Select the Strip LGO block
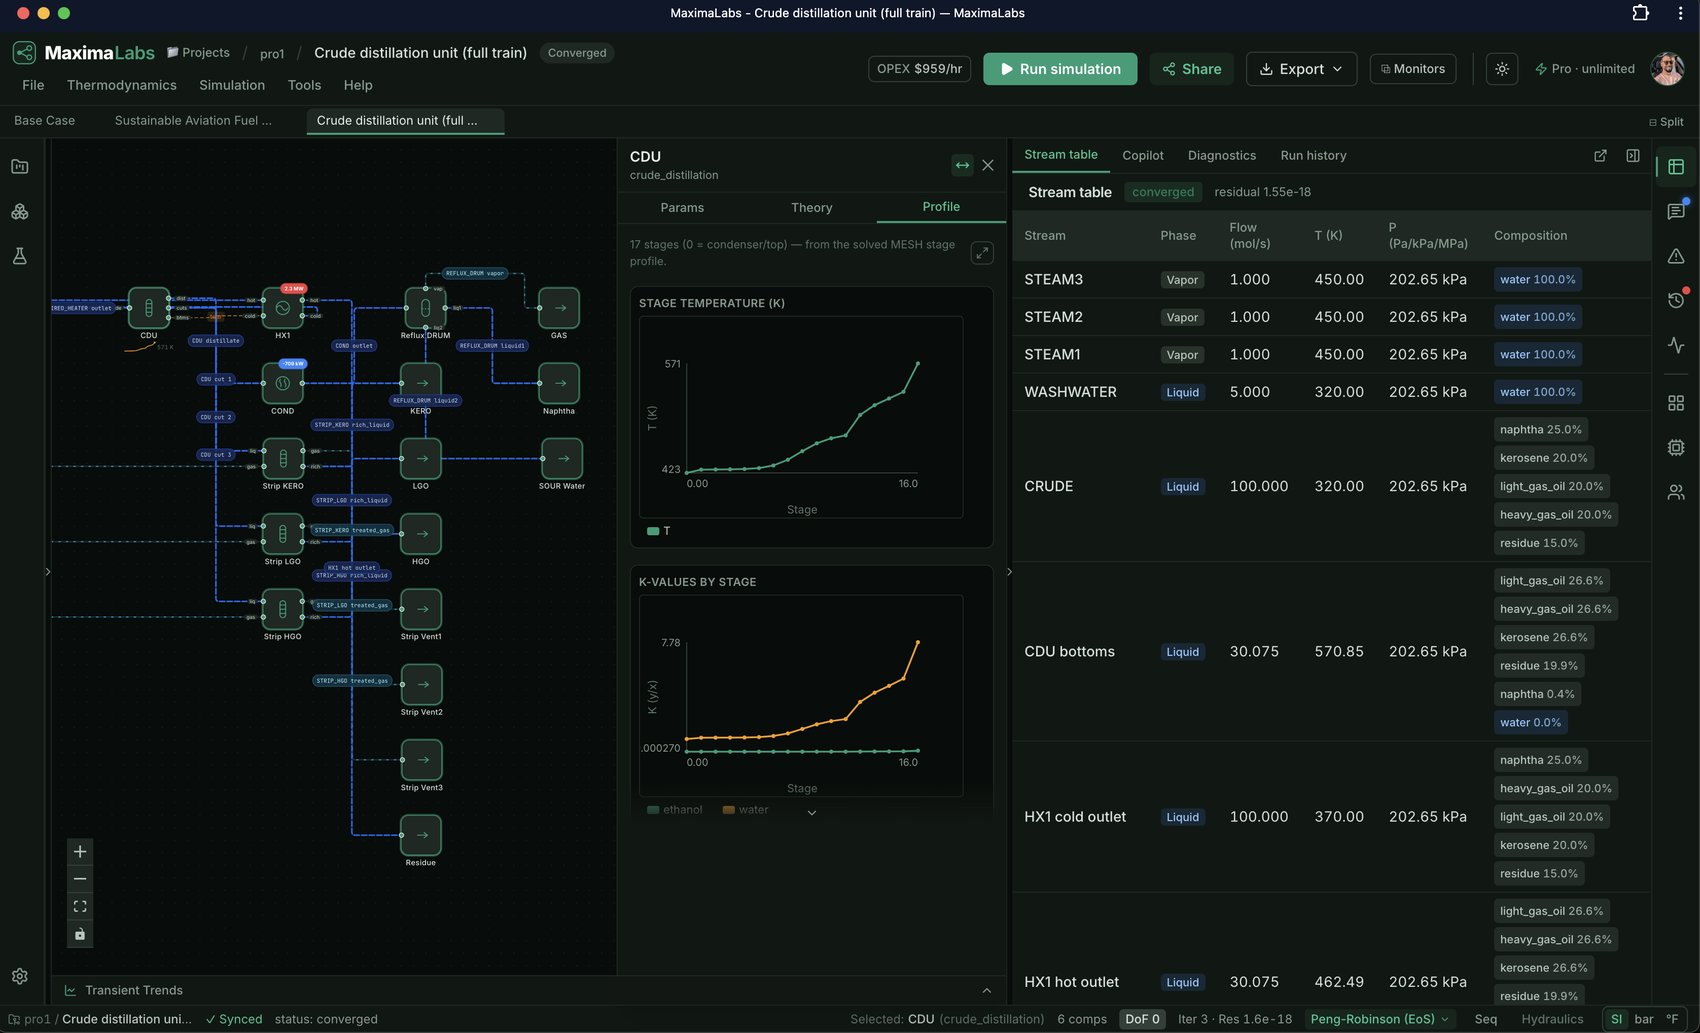1700x1033 pixels. click(283, 534)
